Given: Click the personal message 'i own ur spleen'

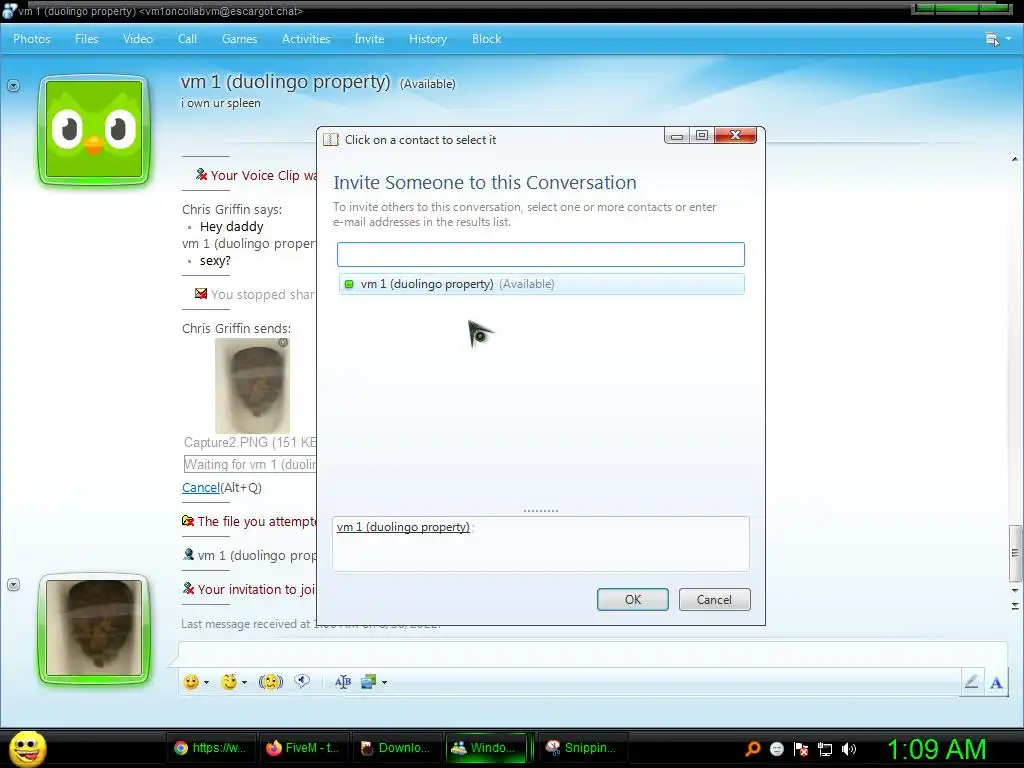Looking at the screenshot, I should coord(221,103).
